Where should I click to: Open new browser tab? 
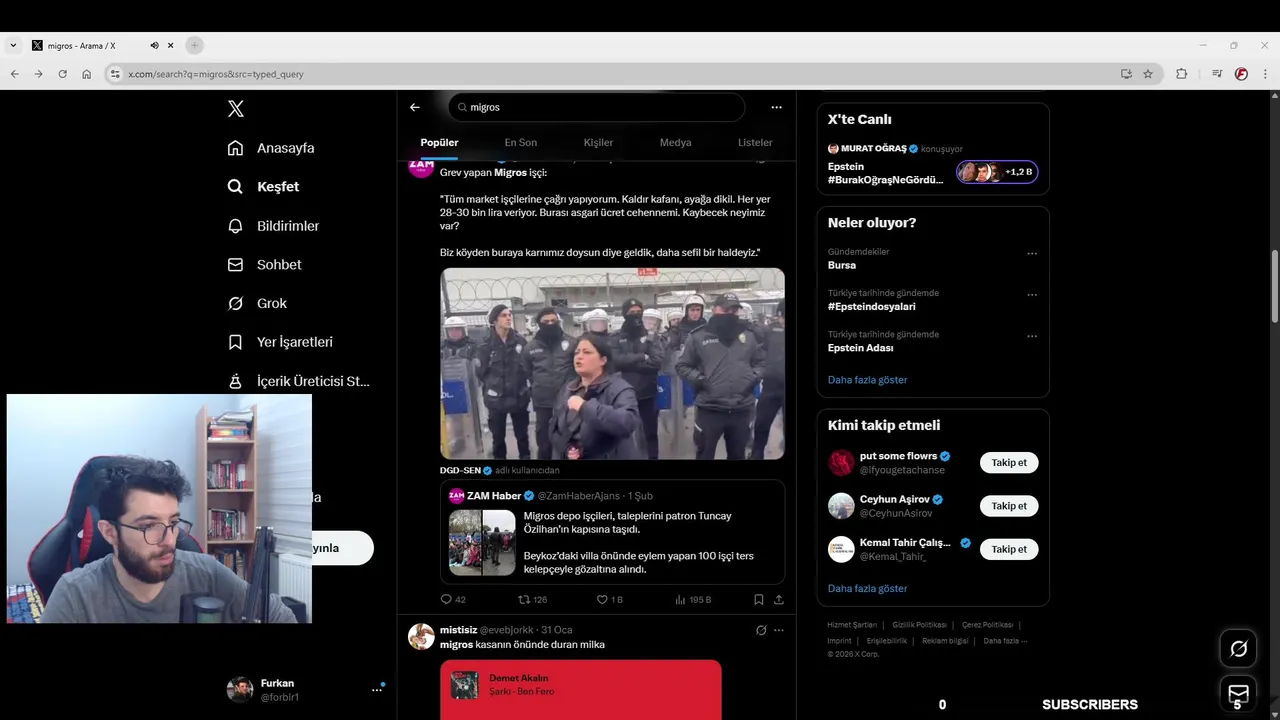pyautogui.click(x=194, y=45)
